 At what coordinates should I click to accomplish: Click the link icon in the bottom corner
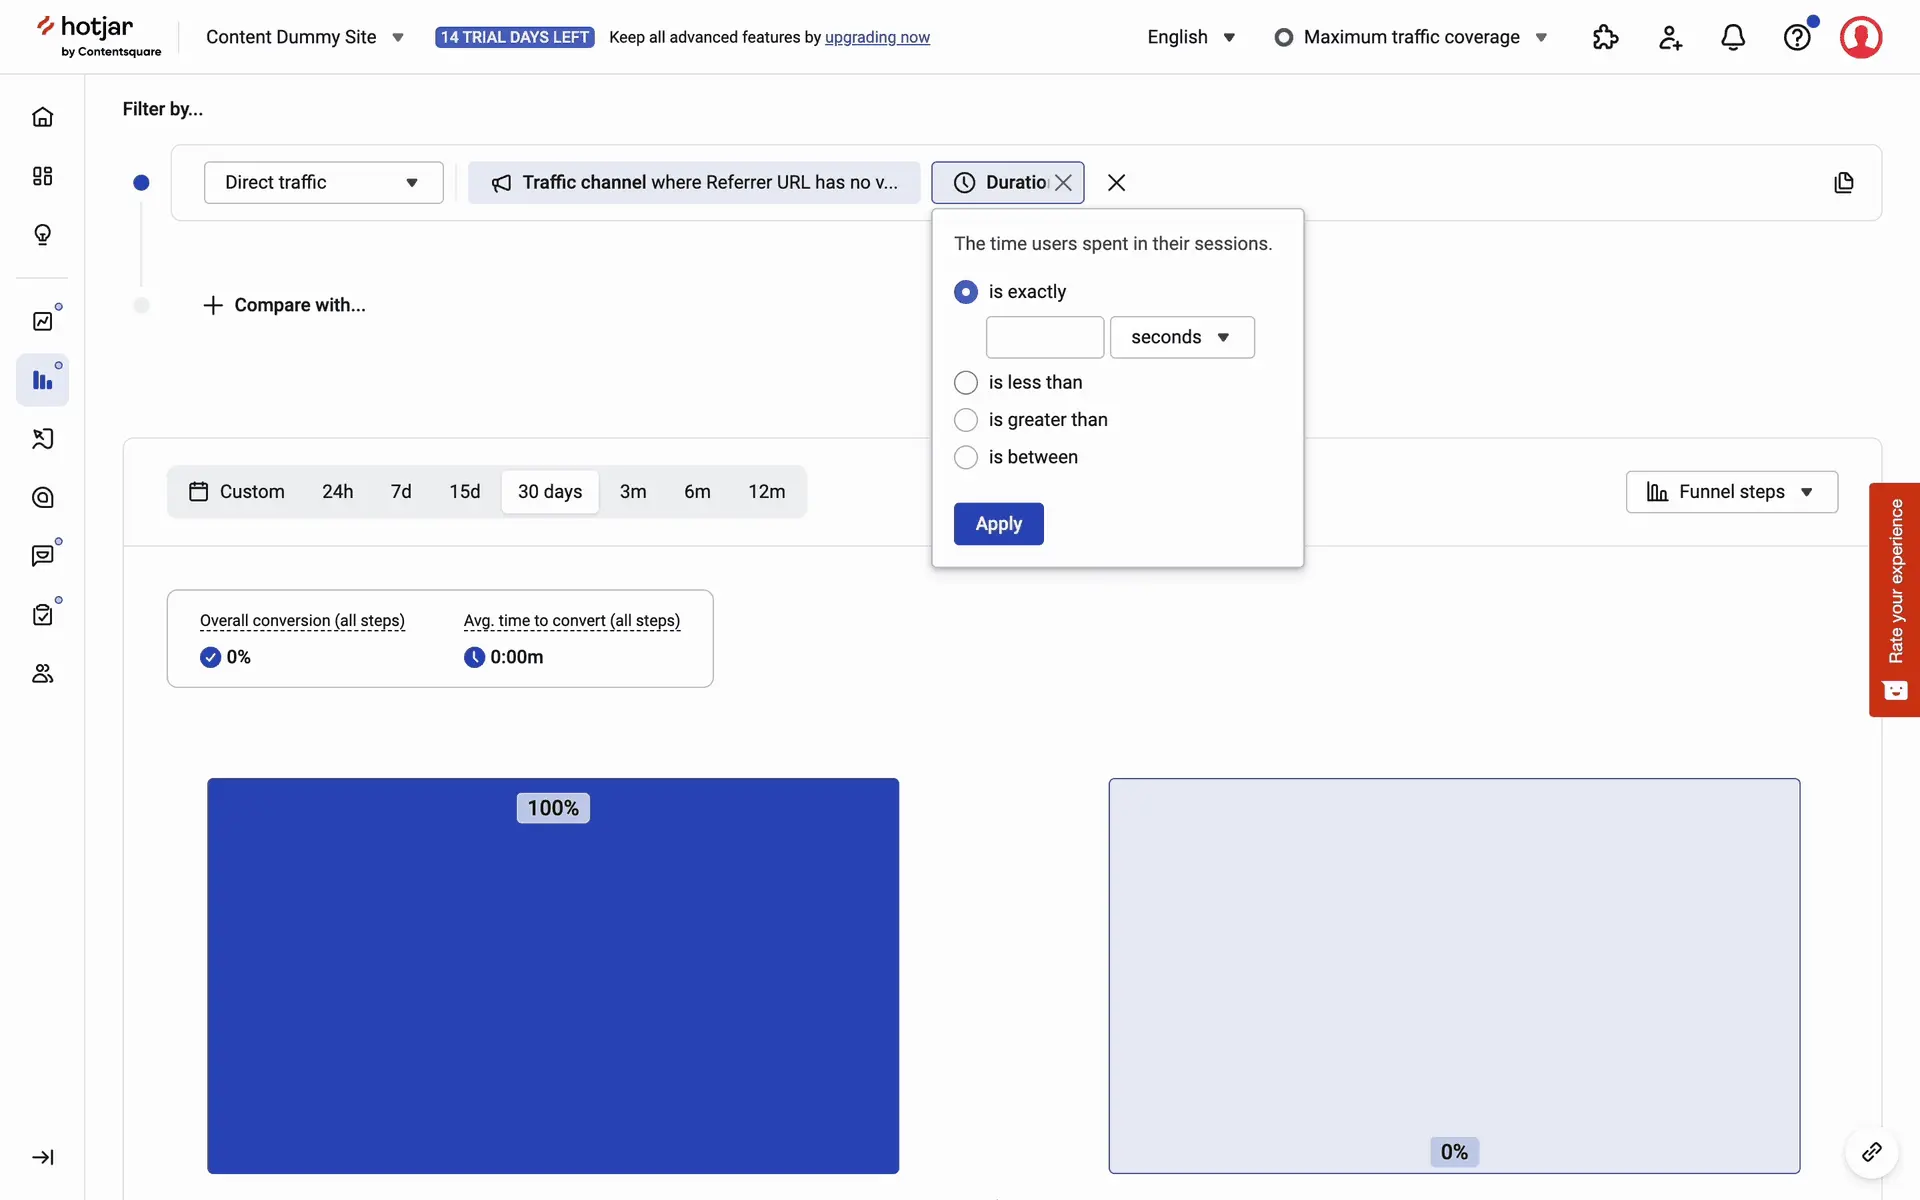pyautogui.click(x=1871, y=1152)
